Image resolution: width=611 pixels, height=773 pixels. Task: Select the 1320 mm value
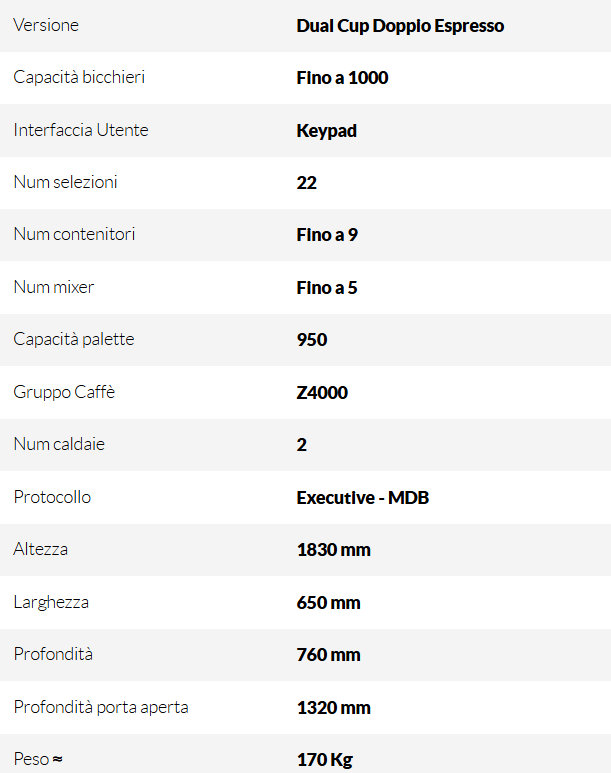click(x=333, y=708)
